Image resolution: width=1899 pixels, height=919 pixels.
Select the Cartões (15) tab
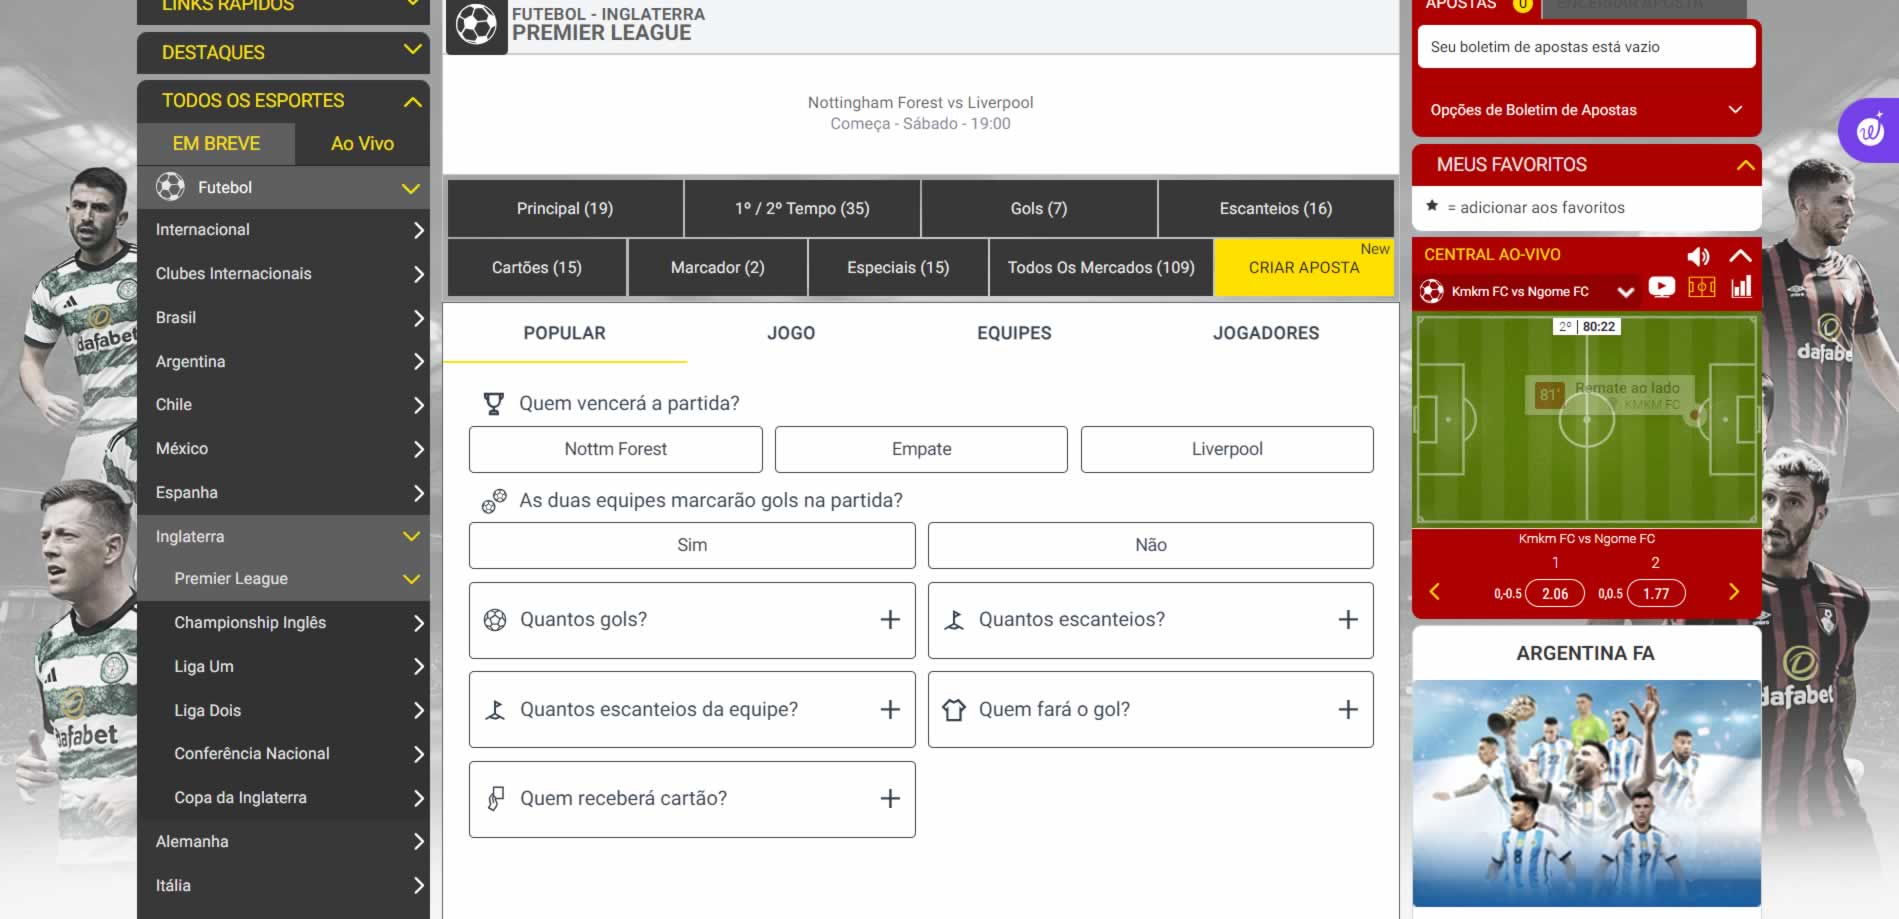click(537, 267)
